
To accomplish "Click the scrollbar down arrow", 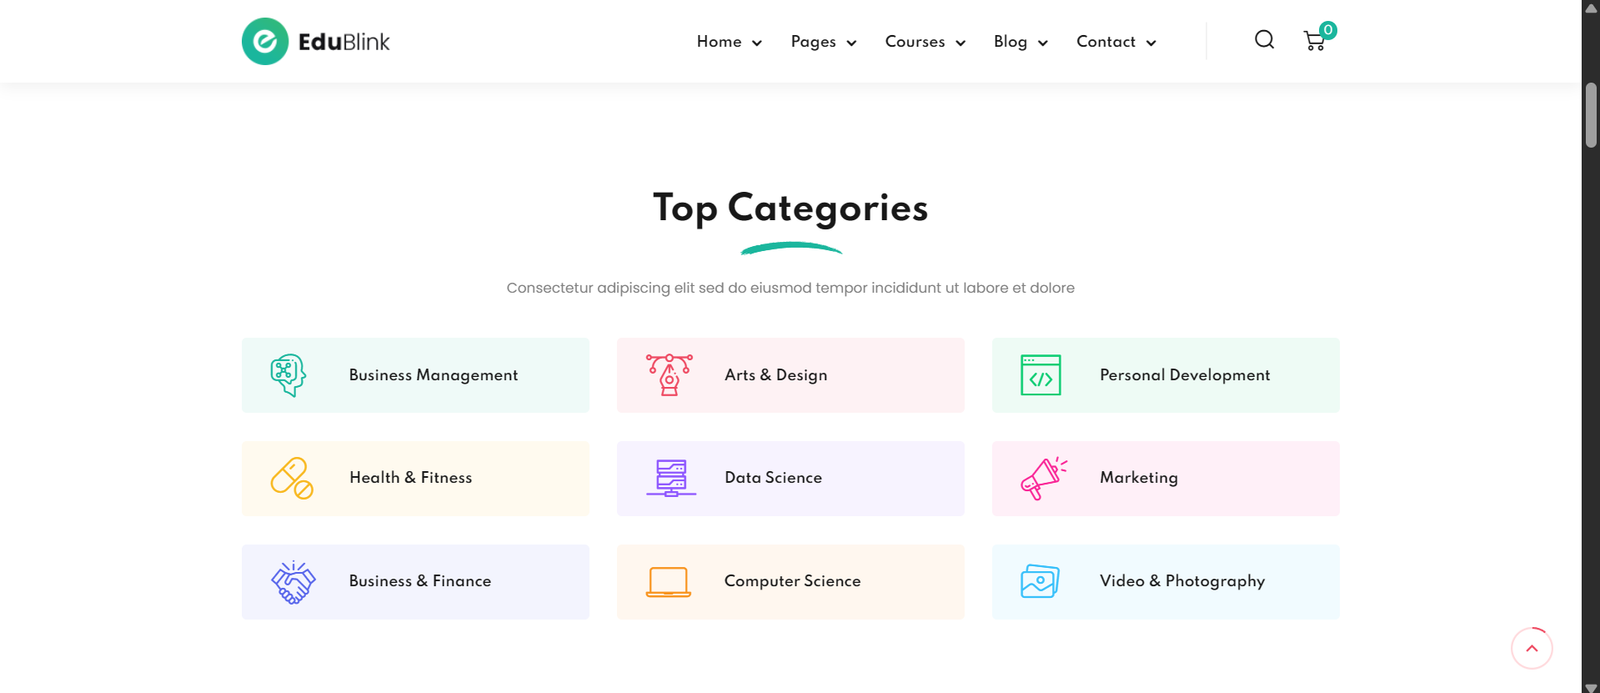I will (x=1590, y=686).
